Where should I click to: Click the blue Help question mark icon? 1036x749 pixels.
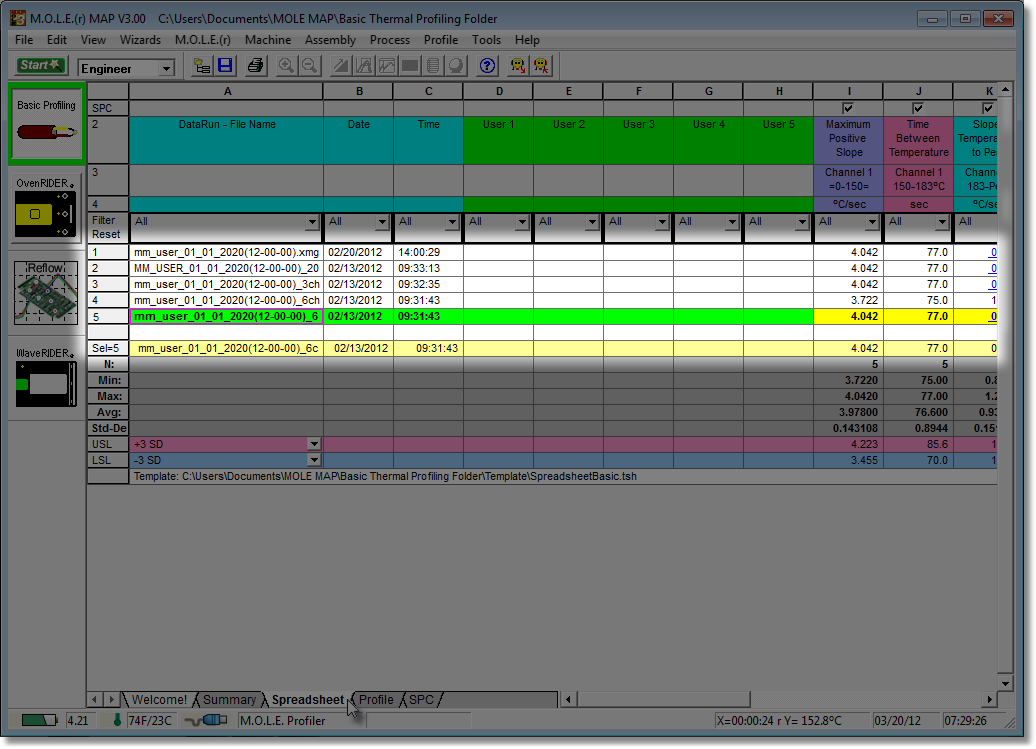[x=487, y=66]
